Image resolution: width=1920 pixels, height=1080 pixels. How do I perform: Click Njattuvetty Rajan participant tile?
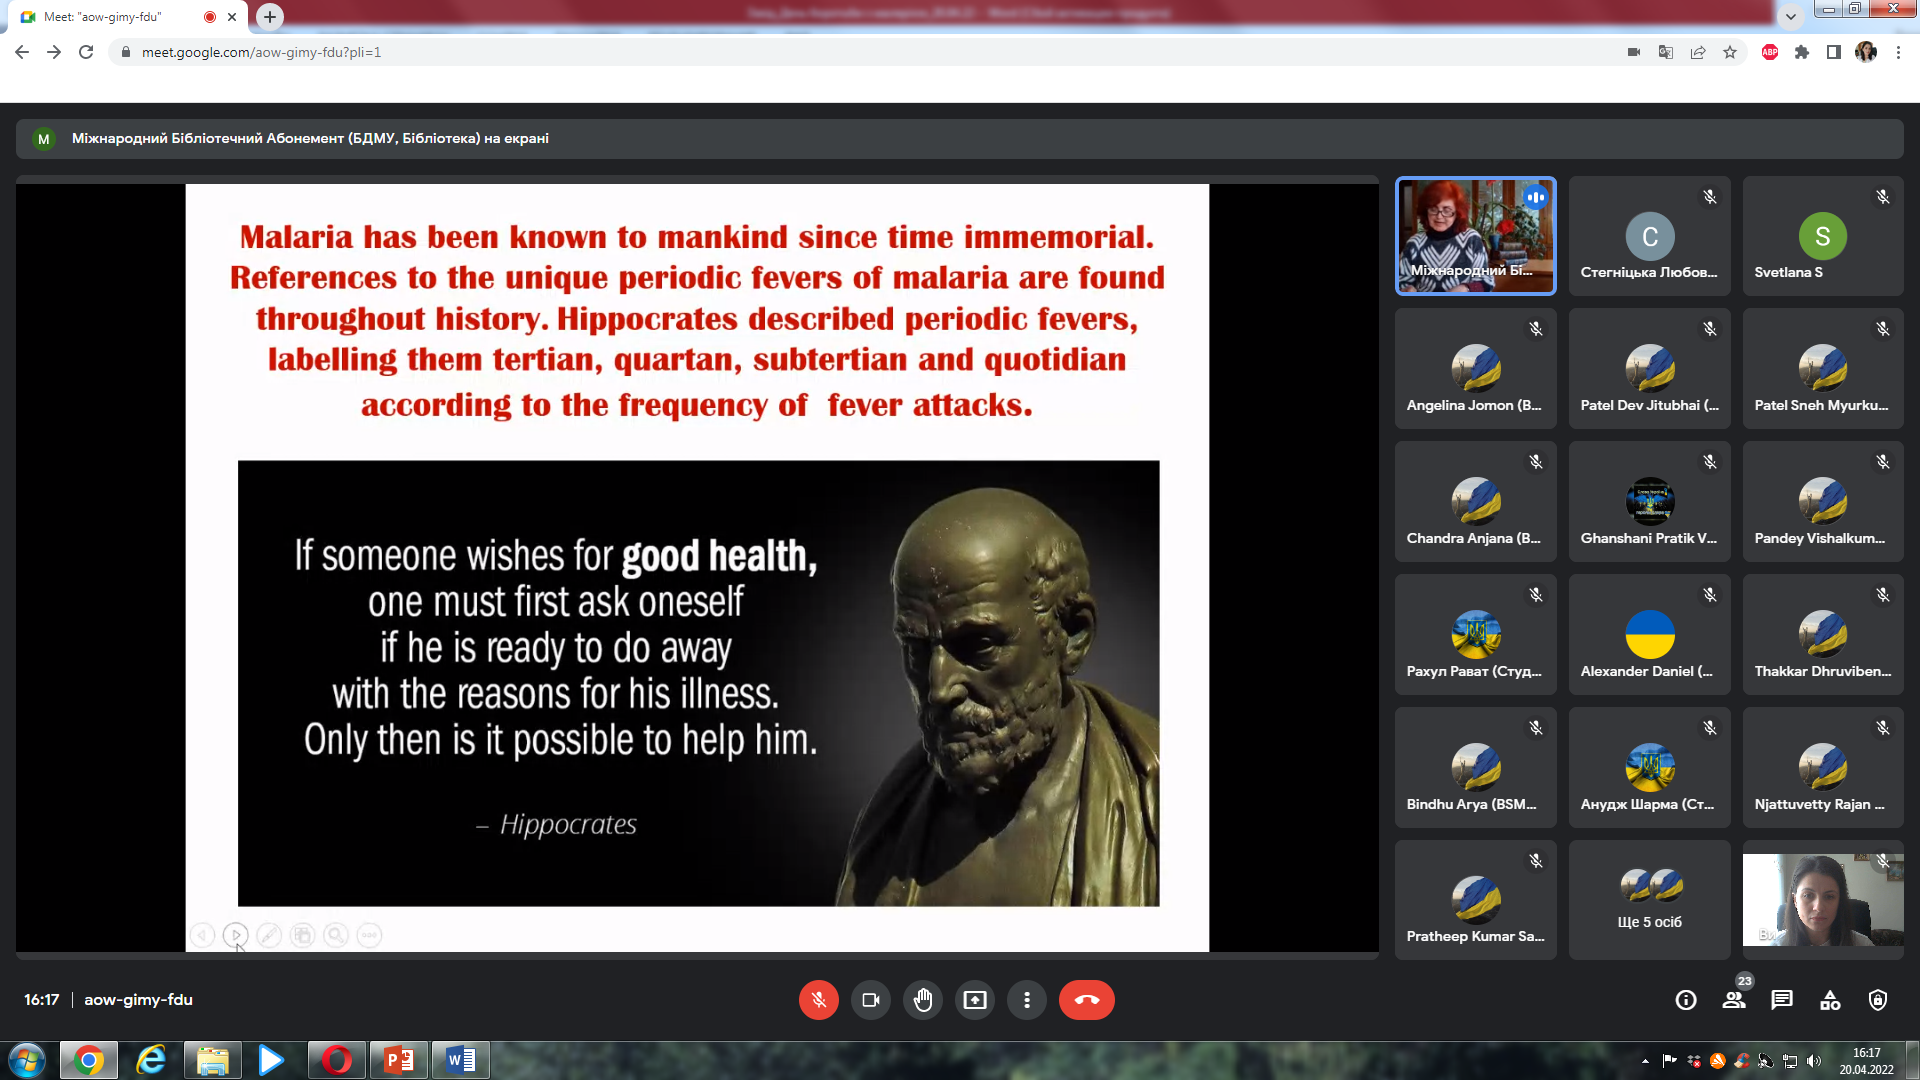(x=1823, y=768)
